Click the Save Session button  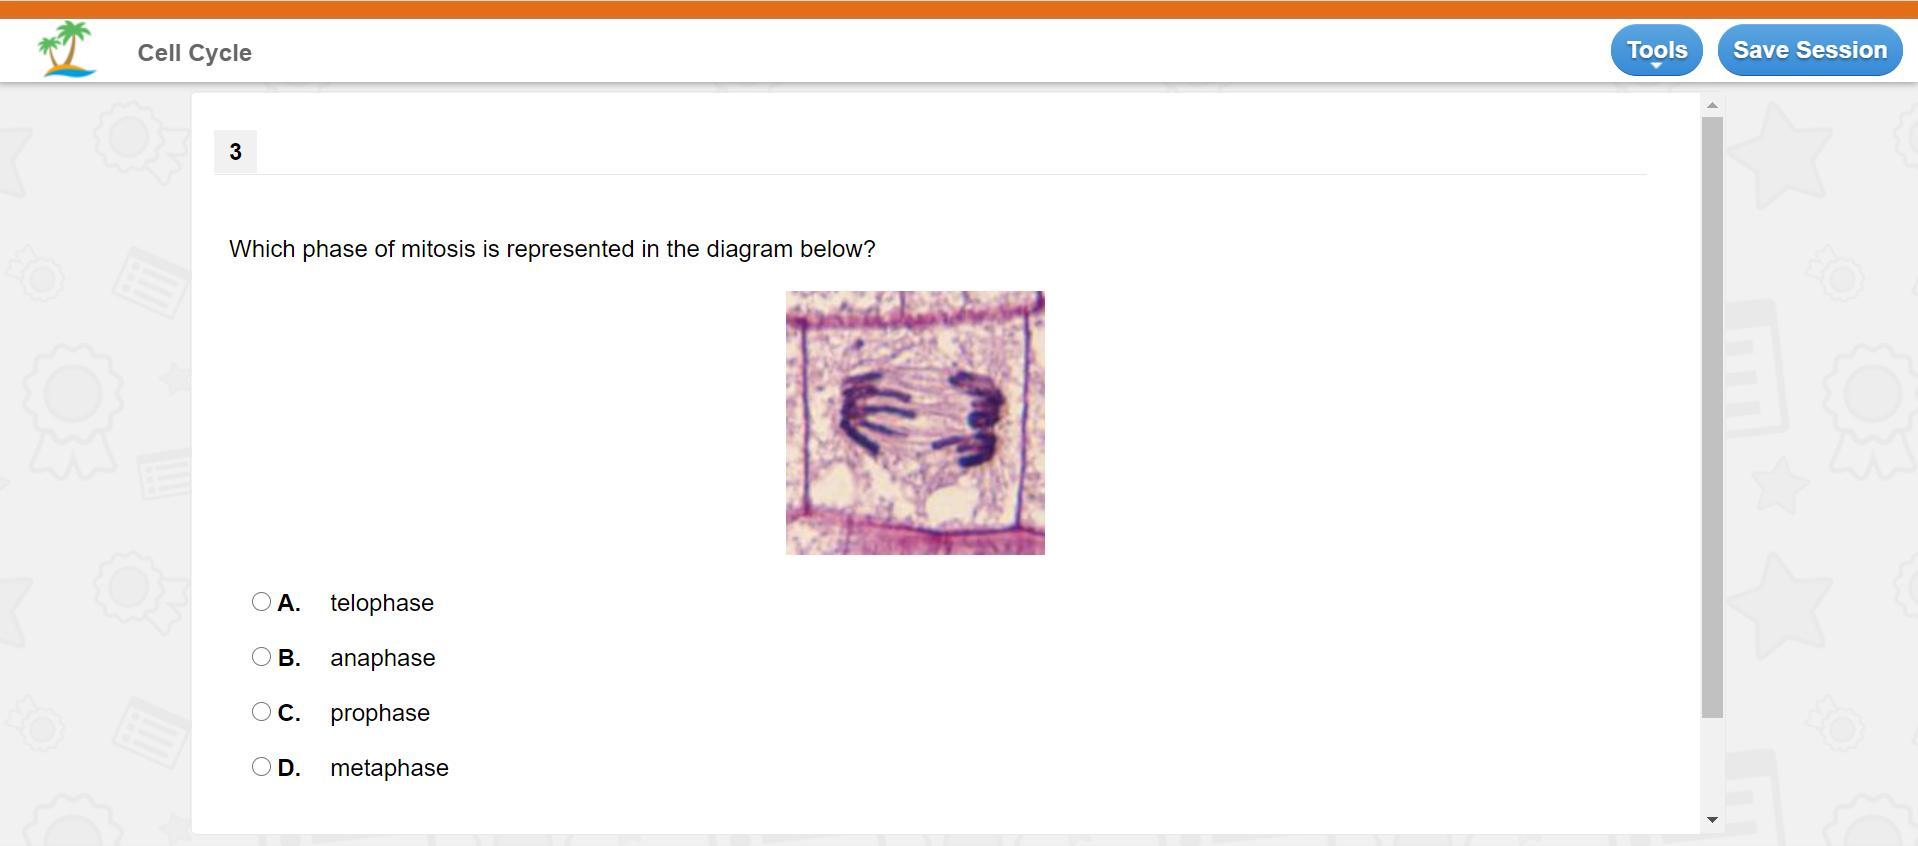(1810, 50)
